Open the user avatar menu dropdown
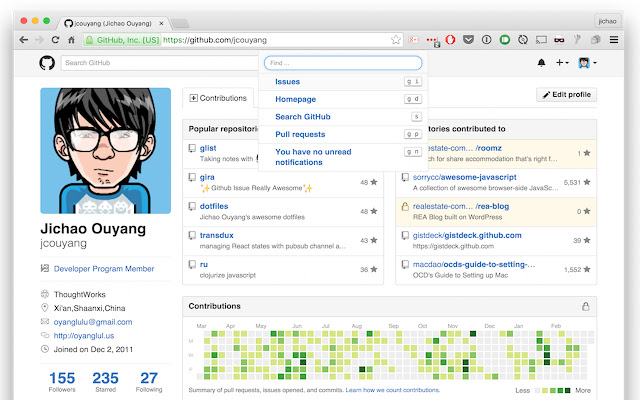The height and width of the screenshot is (400, 640). (587, 63)
